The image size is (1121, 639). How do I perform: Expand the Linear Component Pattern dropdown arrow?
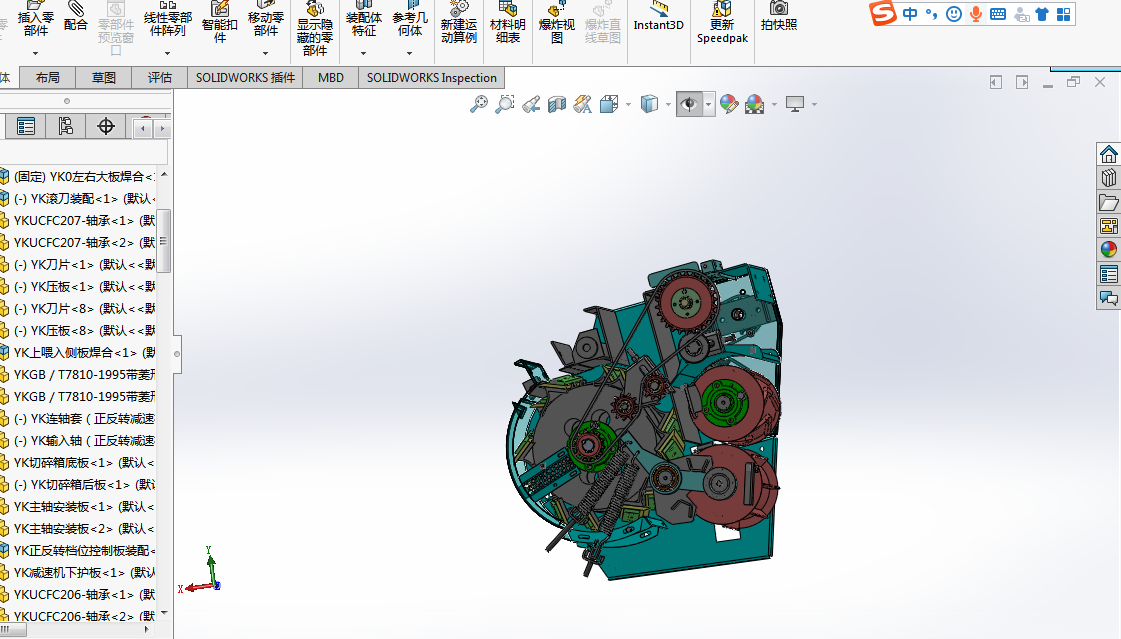167,53
